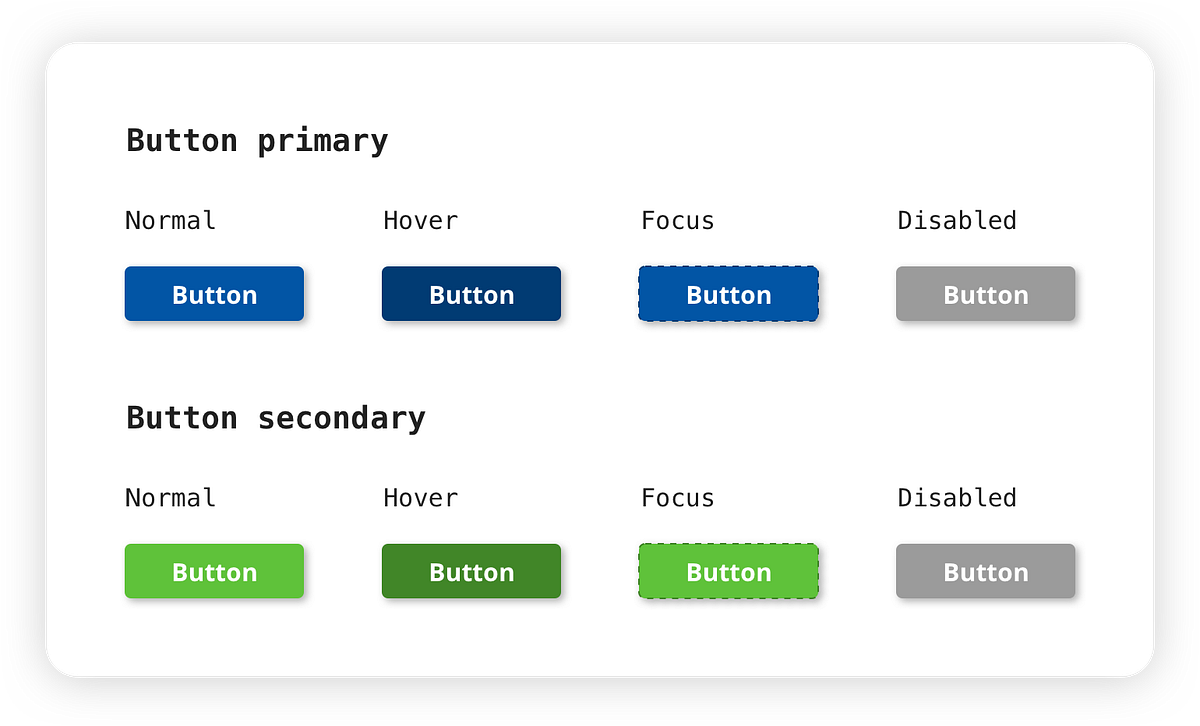Select the Button secondary heading text
Image resolution: width=1200 pixels, height=726 pixels.
pos(275,418)
